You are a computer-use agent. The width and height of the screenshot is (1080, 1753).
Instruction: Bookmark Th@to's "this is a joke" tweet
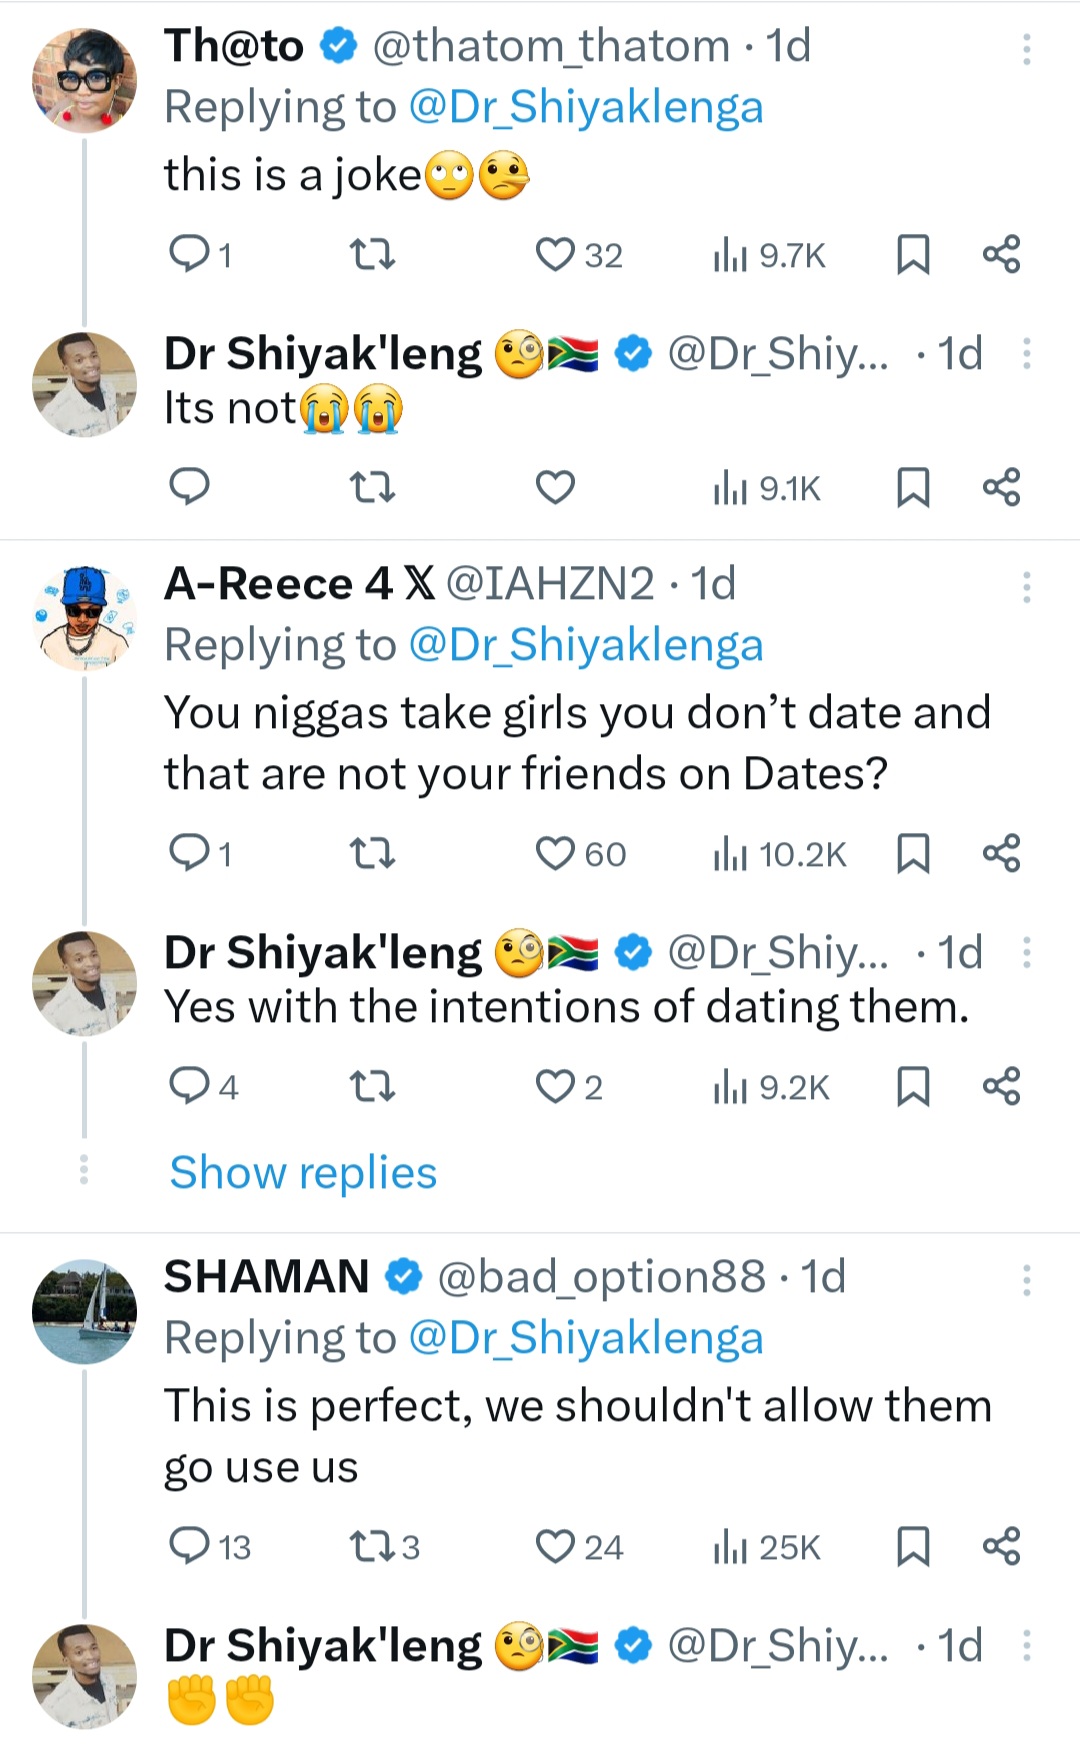point(913,254)
